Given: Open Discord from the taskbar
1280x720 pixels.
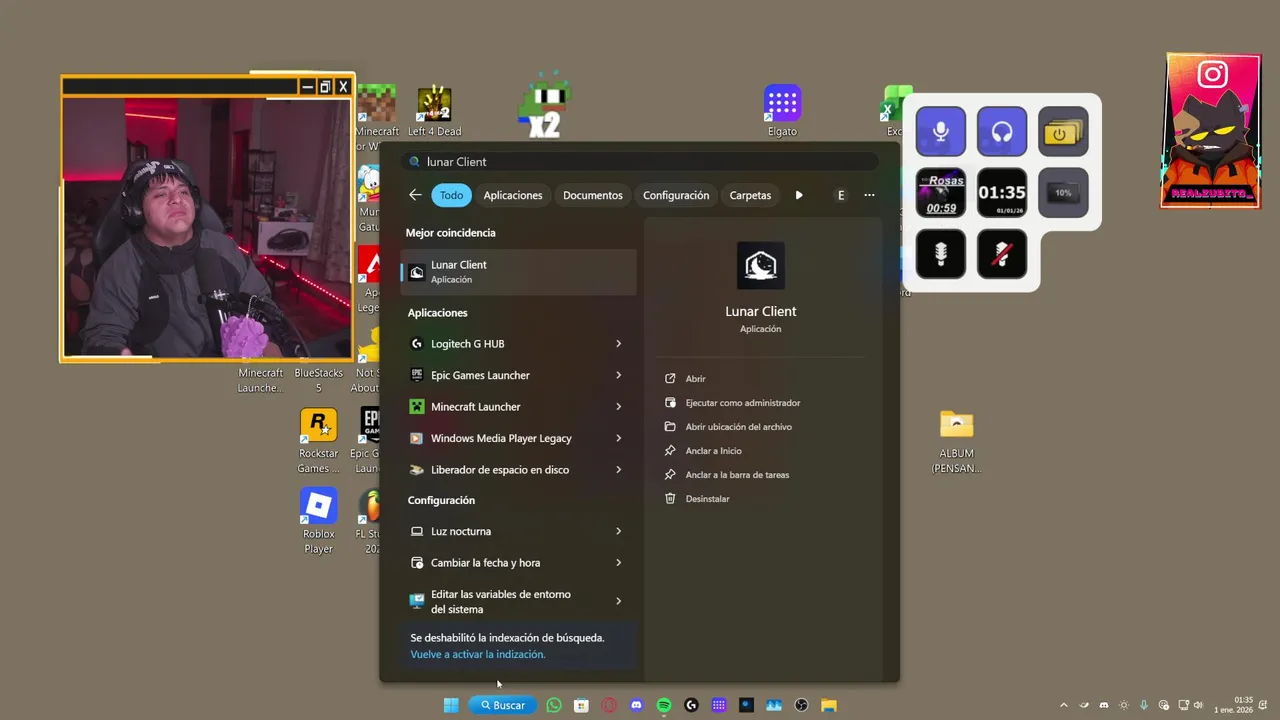Looking at the screenshot, I should coord(636,705).
